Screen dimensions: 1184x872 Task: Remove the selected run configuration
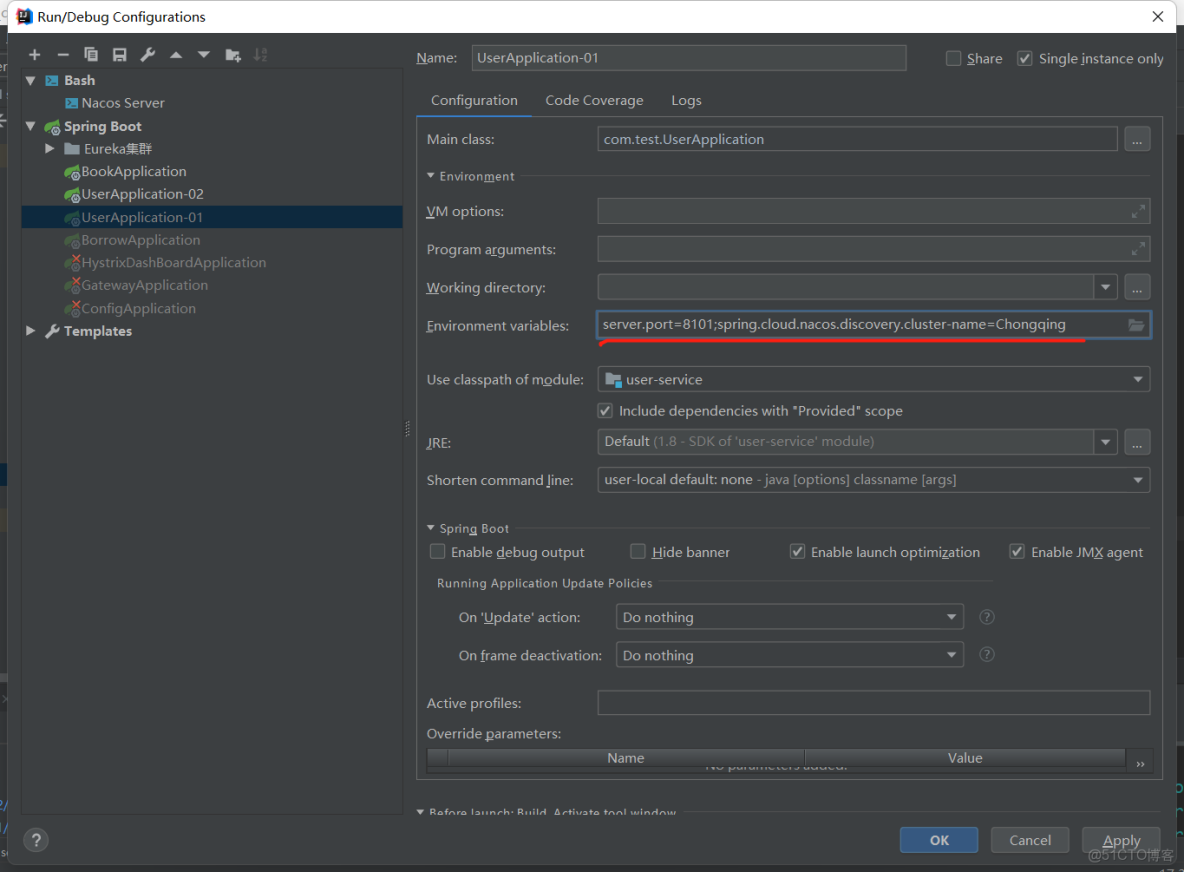pos(63,55)
